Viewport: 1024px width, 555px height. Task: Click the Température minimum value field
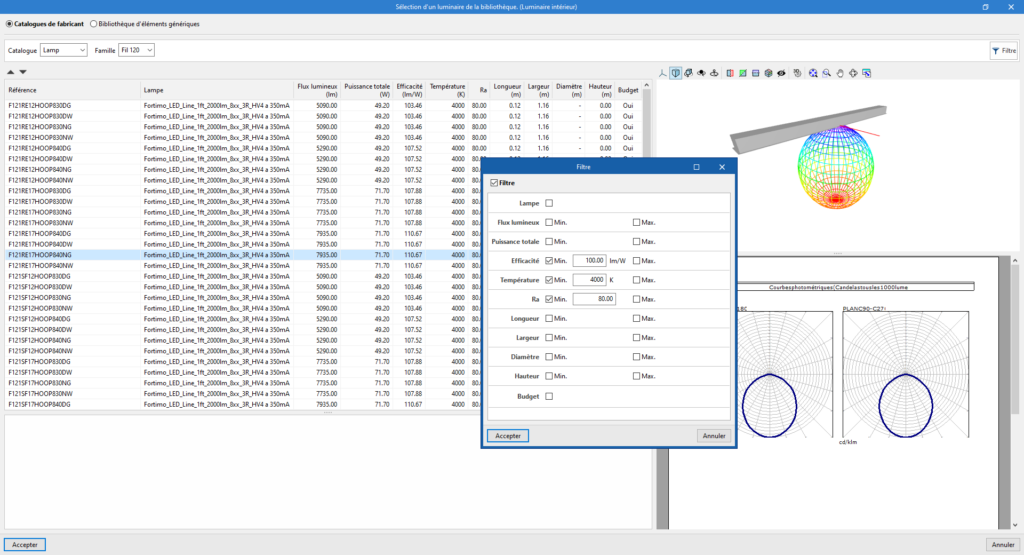click(x=591, y=279)
